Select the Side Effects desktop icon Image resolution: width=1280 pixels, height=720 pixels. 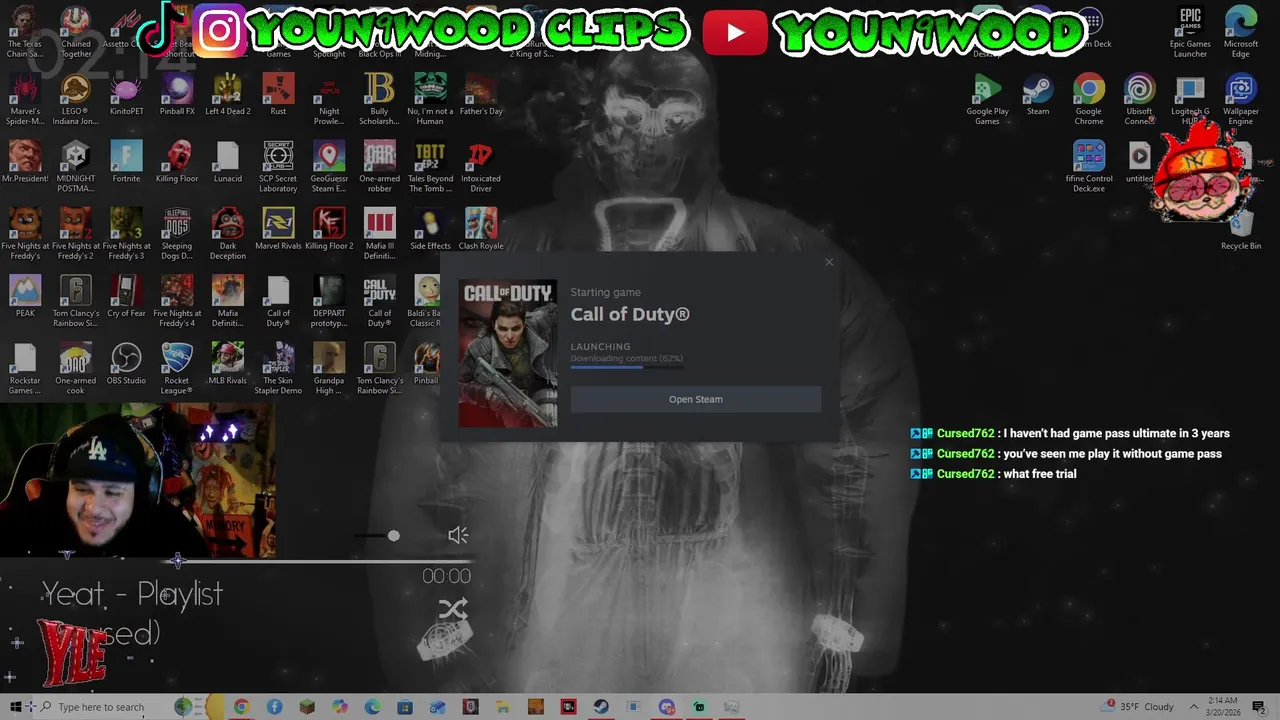coord(430,229)
